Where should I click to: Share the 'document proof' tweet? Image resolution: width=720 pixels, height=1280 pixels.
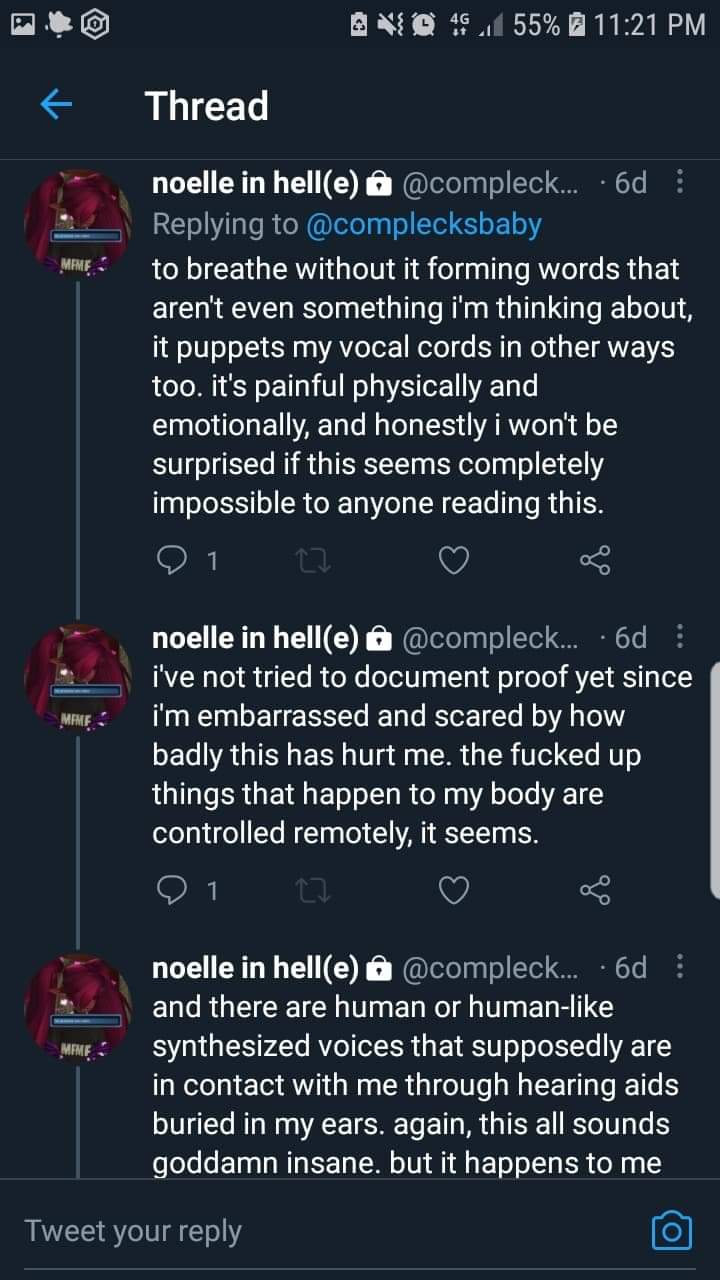click(595, 889)
